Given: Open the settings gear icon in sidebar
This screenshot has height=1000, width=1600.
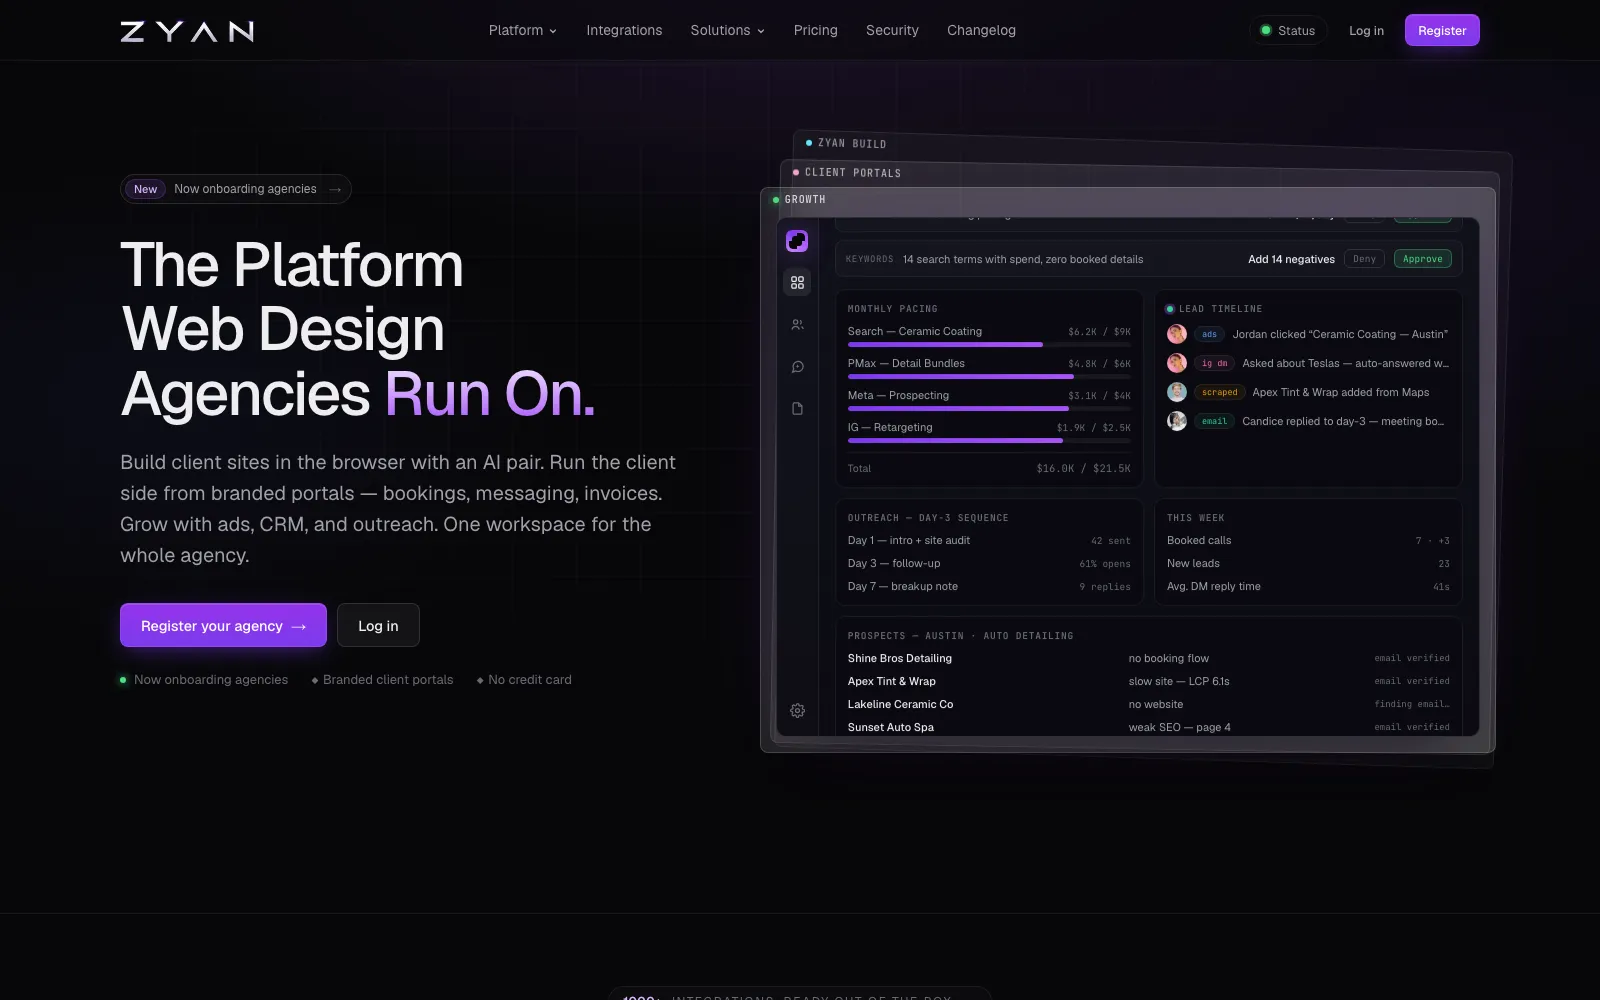Looking at the screenshot, I should pos(797,710).
